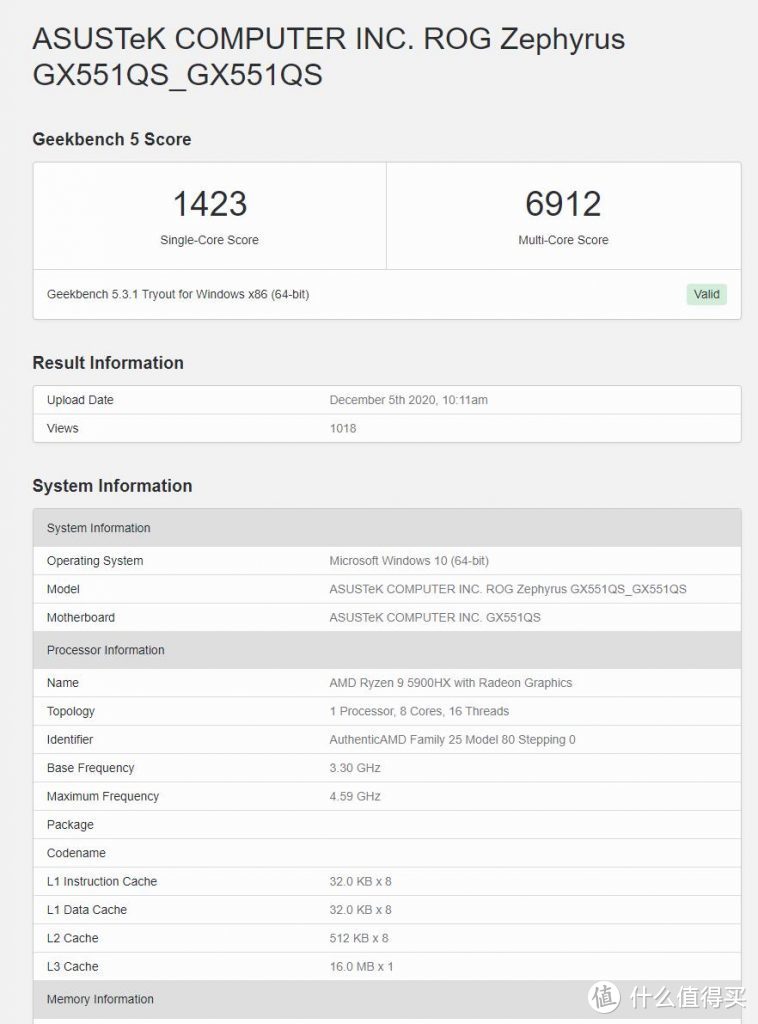758x1024 pixels.
Task: Click the Geekbench 5 Score heading
Action: (112, 139)
